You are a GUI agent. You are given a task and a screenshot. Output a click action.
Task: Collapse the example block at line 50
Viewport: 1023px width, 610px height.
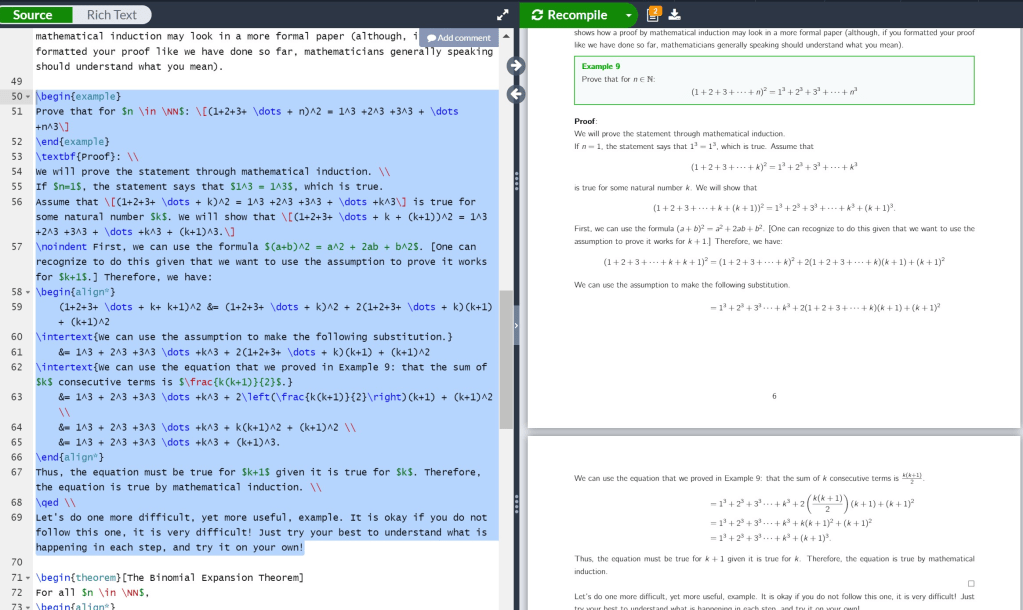pos(27,97)
